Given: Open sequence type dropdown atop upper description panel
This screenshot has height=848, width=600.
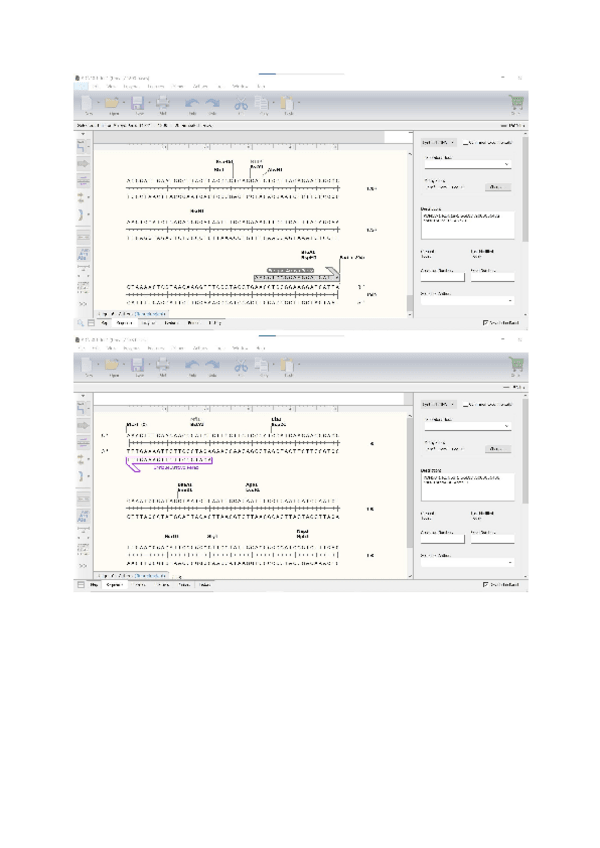Looking at the screenshot, I should click(x=438, y=143).
